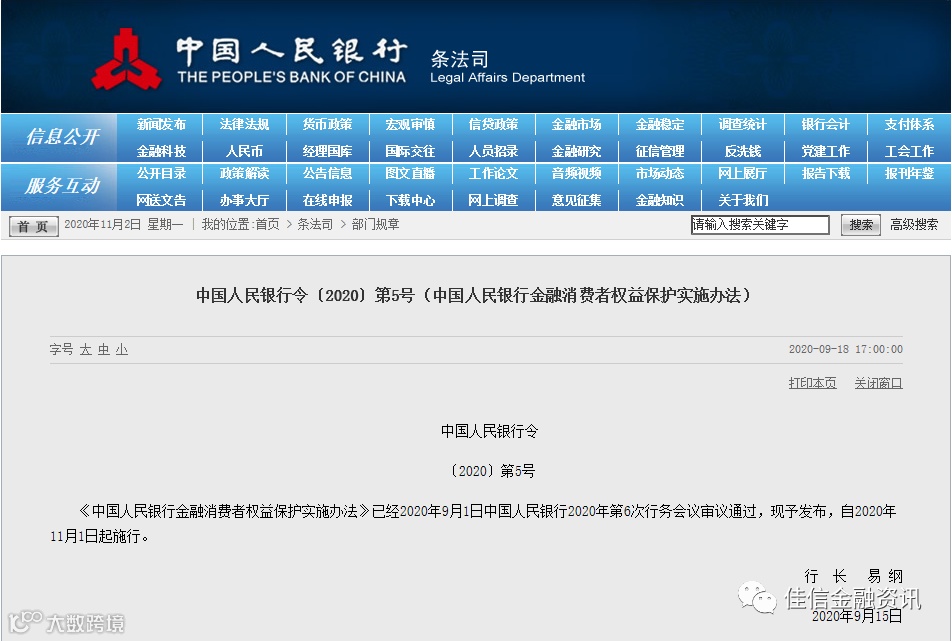
Task: Click the 服务互动 section label
Action: pos(62,186)
